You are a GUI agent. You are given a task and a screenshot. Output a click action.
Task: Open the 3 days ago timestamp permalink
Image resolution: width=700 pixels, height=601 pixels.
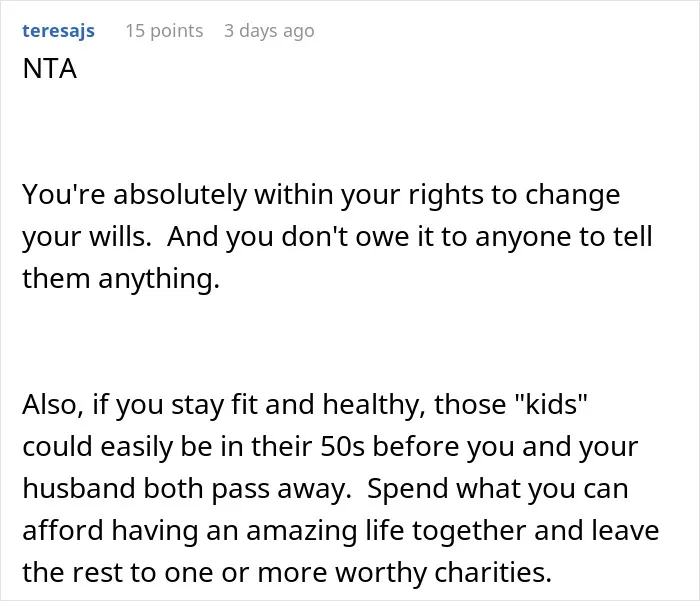click(x=269, y=31)
